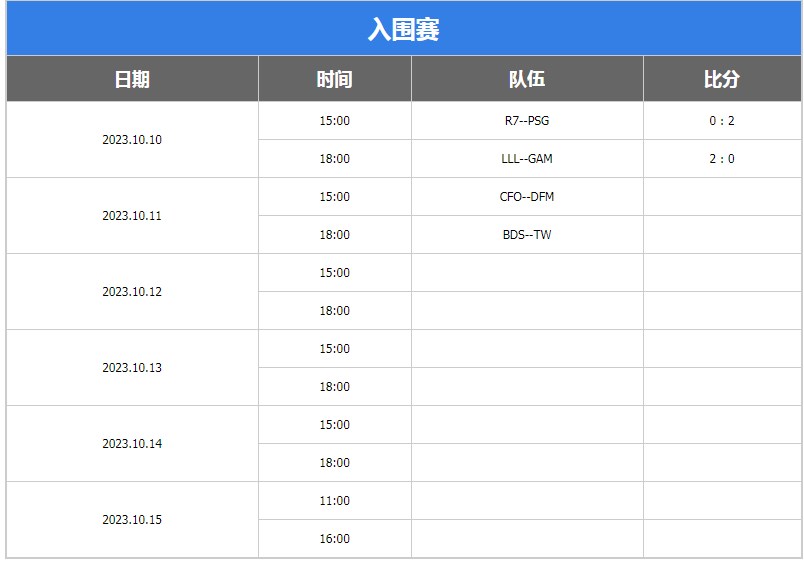This screenshot has height=561, width=804.
Task: Select the 16:00 time cell
Action: click(x=334, y=539)
